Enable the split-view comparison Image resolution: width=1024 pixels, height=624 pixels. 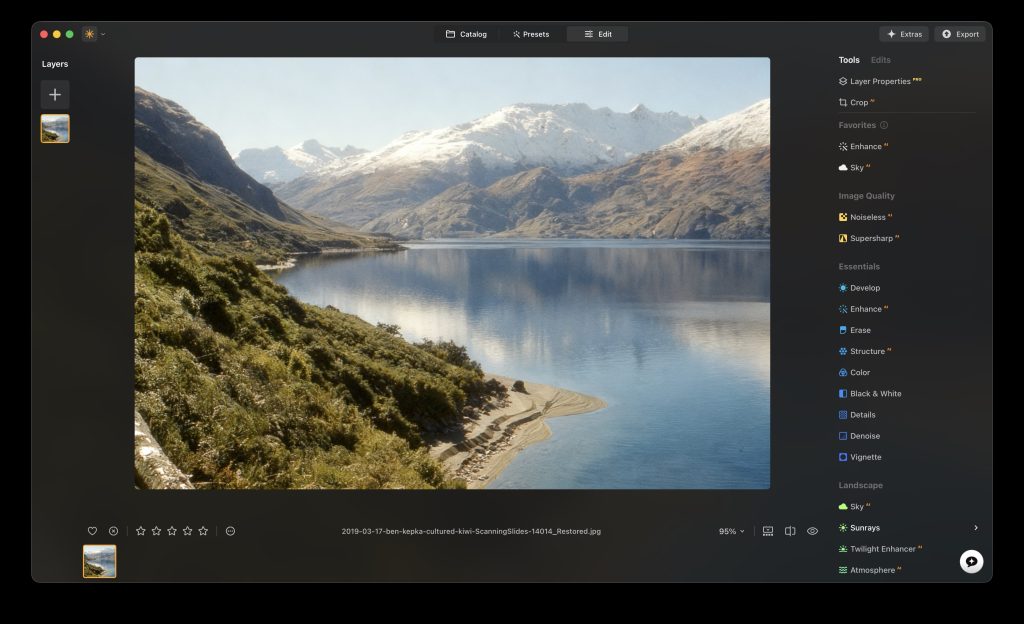click(789, 530)
